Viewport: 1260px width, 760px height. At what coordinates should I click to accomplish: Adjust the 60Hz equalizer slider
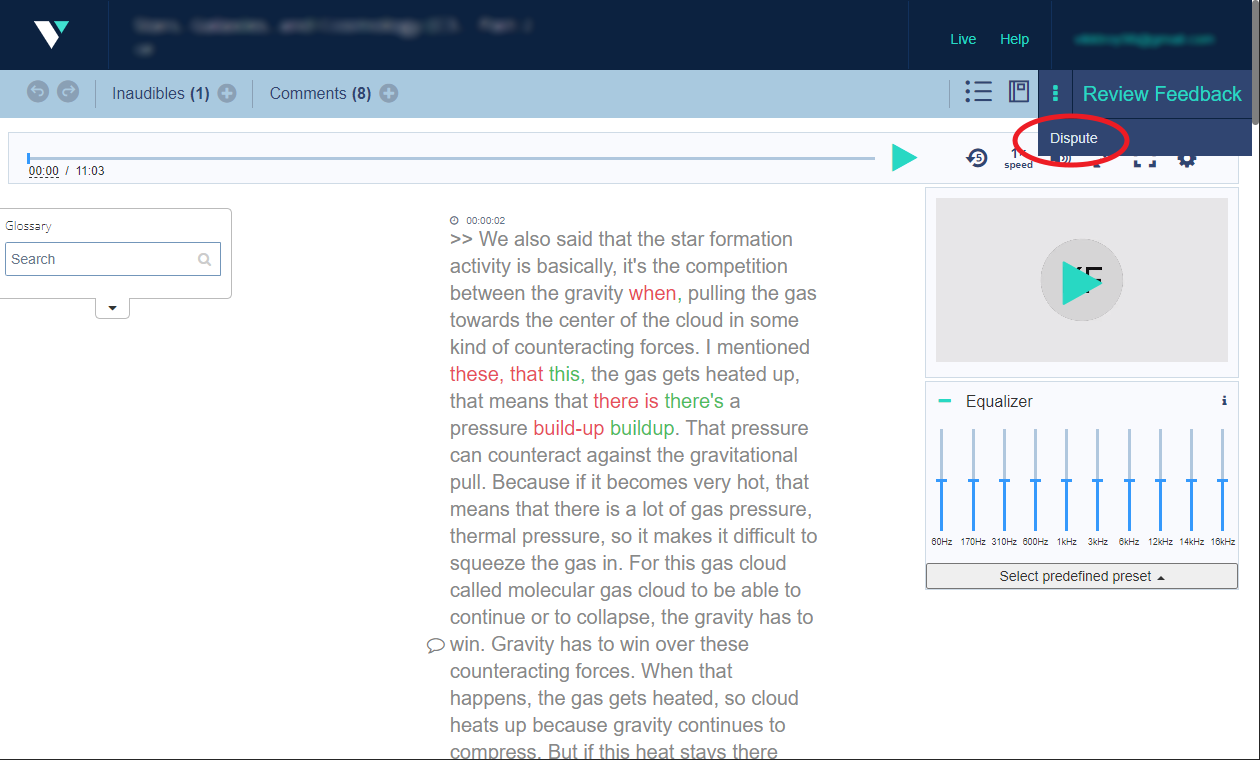pos(941,481)
